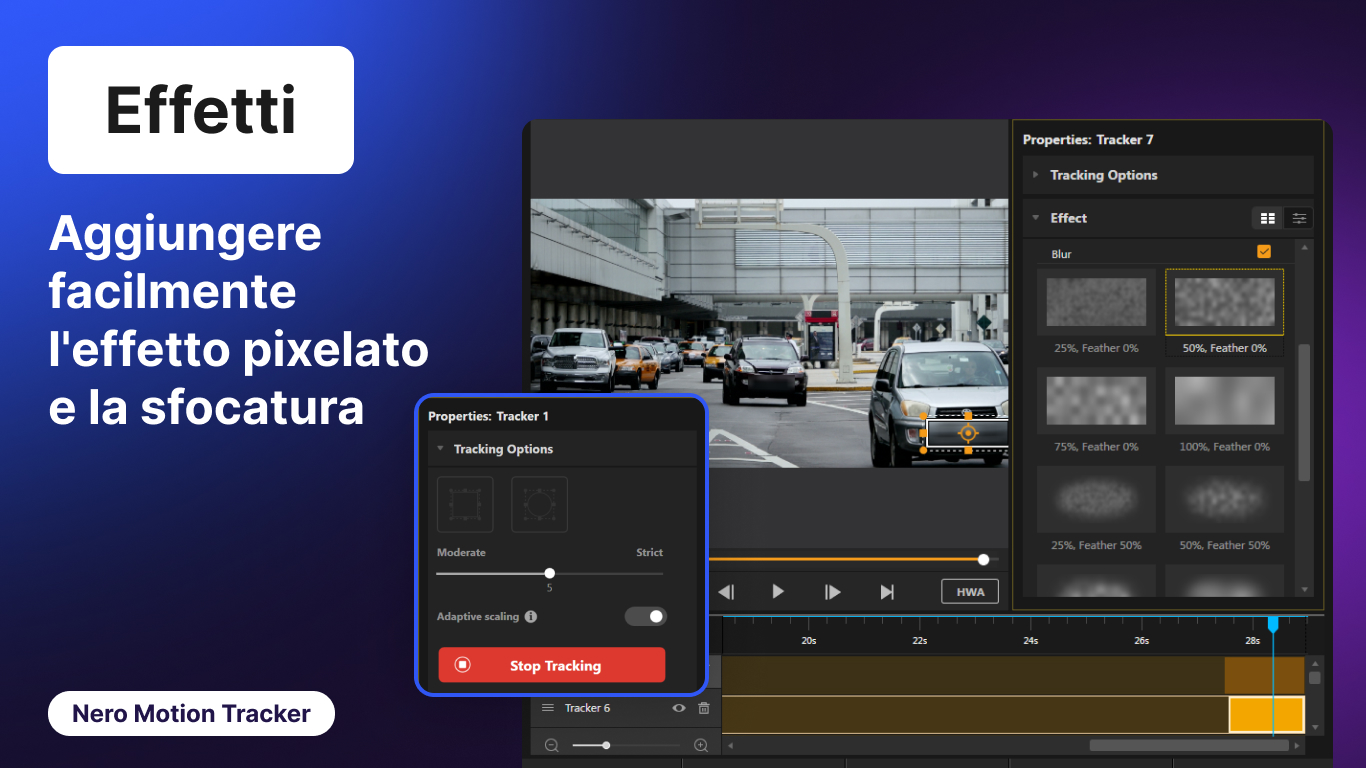
Task: Click the blue timeline playhead marker
Action: coord(1273,624)
